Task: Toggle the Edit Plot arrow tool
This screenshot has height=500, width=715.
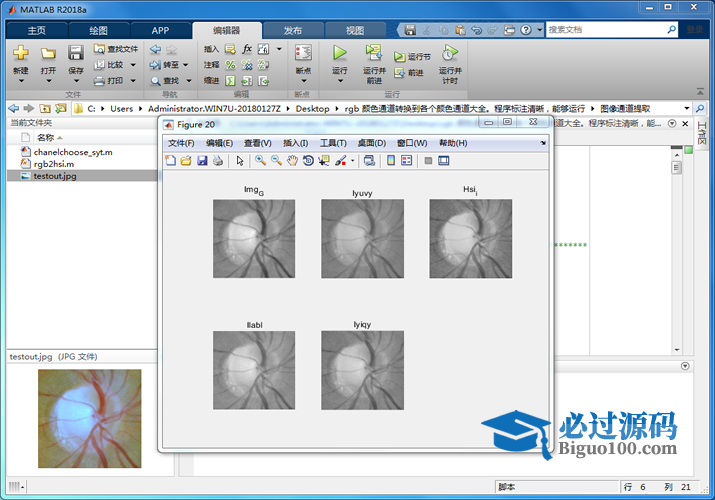Action: coord(240,160)
